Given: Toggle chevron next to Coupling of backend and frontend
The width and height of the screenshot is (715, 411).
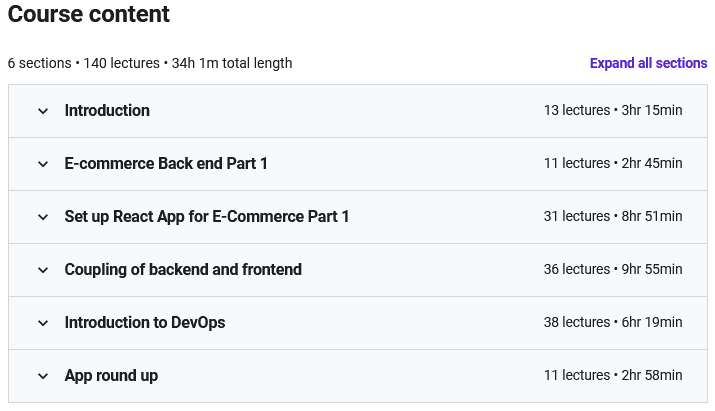Looking at the screenshot, I should pos(43,270).
